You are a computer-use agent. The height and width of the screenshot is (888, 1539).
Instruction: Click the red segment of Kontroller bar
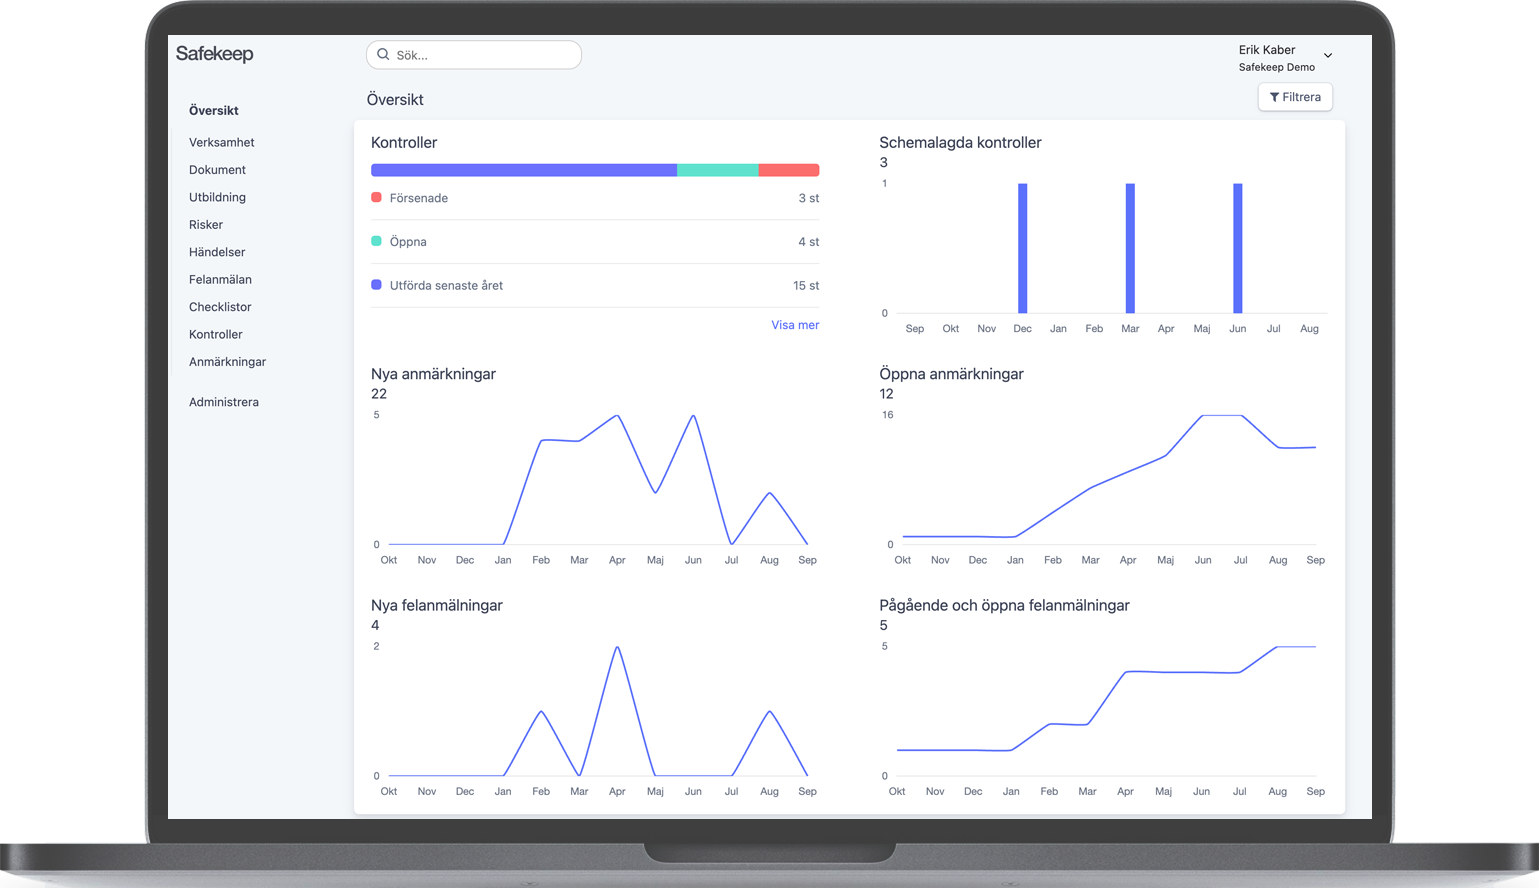789,170
